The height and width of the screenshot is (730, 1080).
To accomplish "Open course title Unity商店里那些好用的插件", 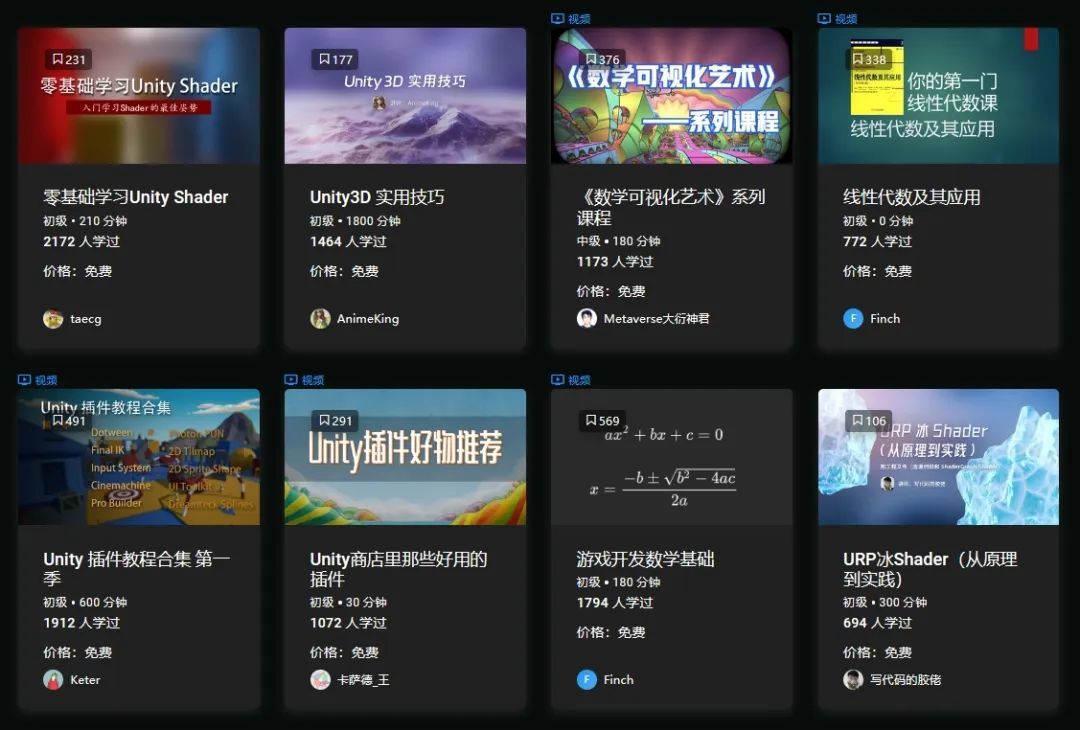I will tap(398, 569).
